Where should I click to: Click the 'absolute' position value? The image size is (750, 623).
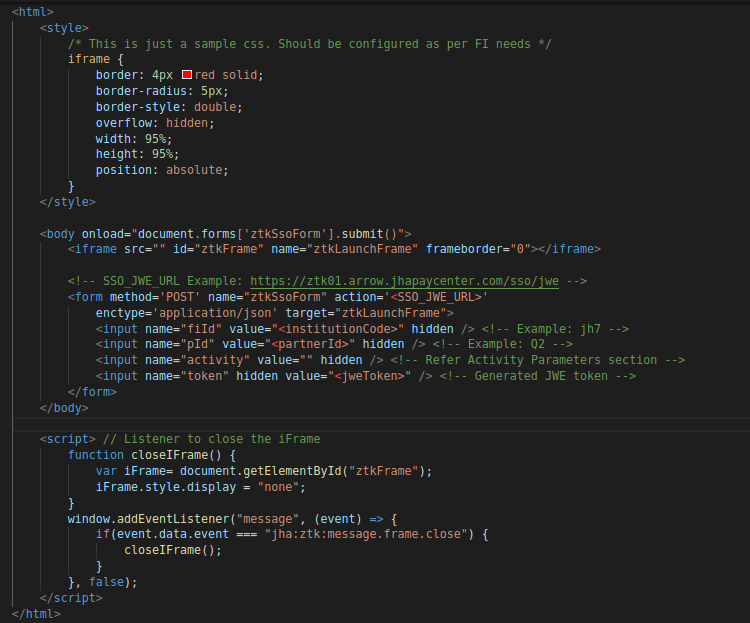tap(196, 170)
